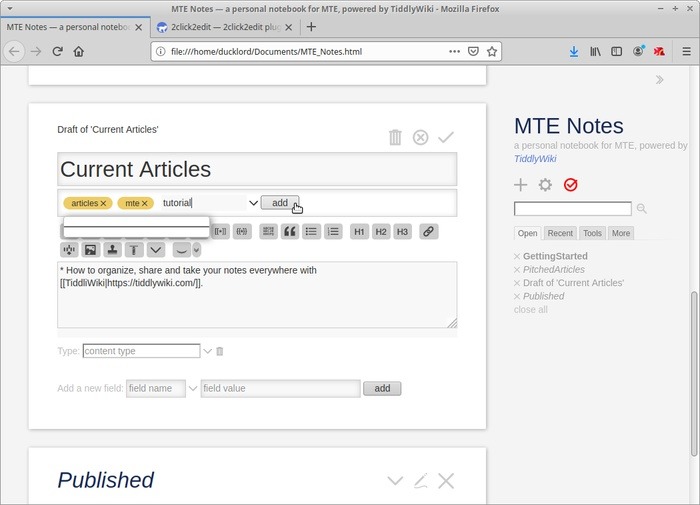Go to Firefox home page

pyautogui.click(x=79, y=52)
